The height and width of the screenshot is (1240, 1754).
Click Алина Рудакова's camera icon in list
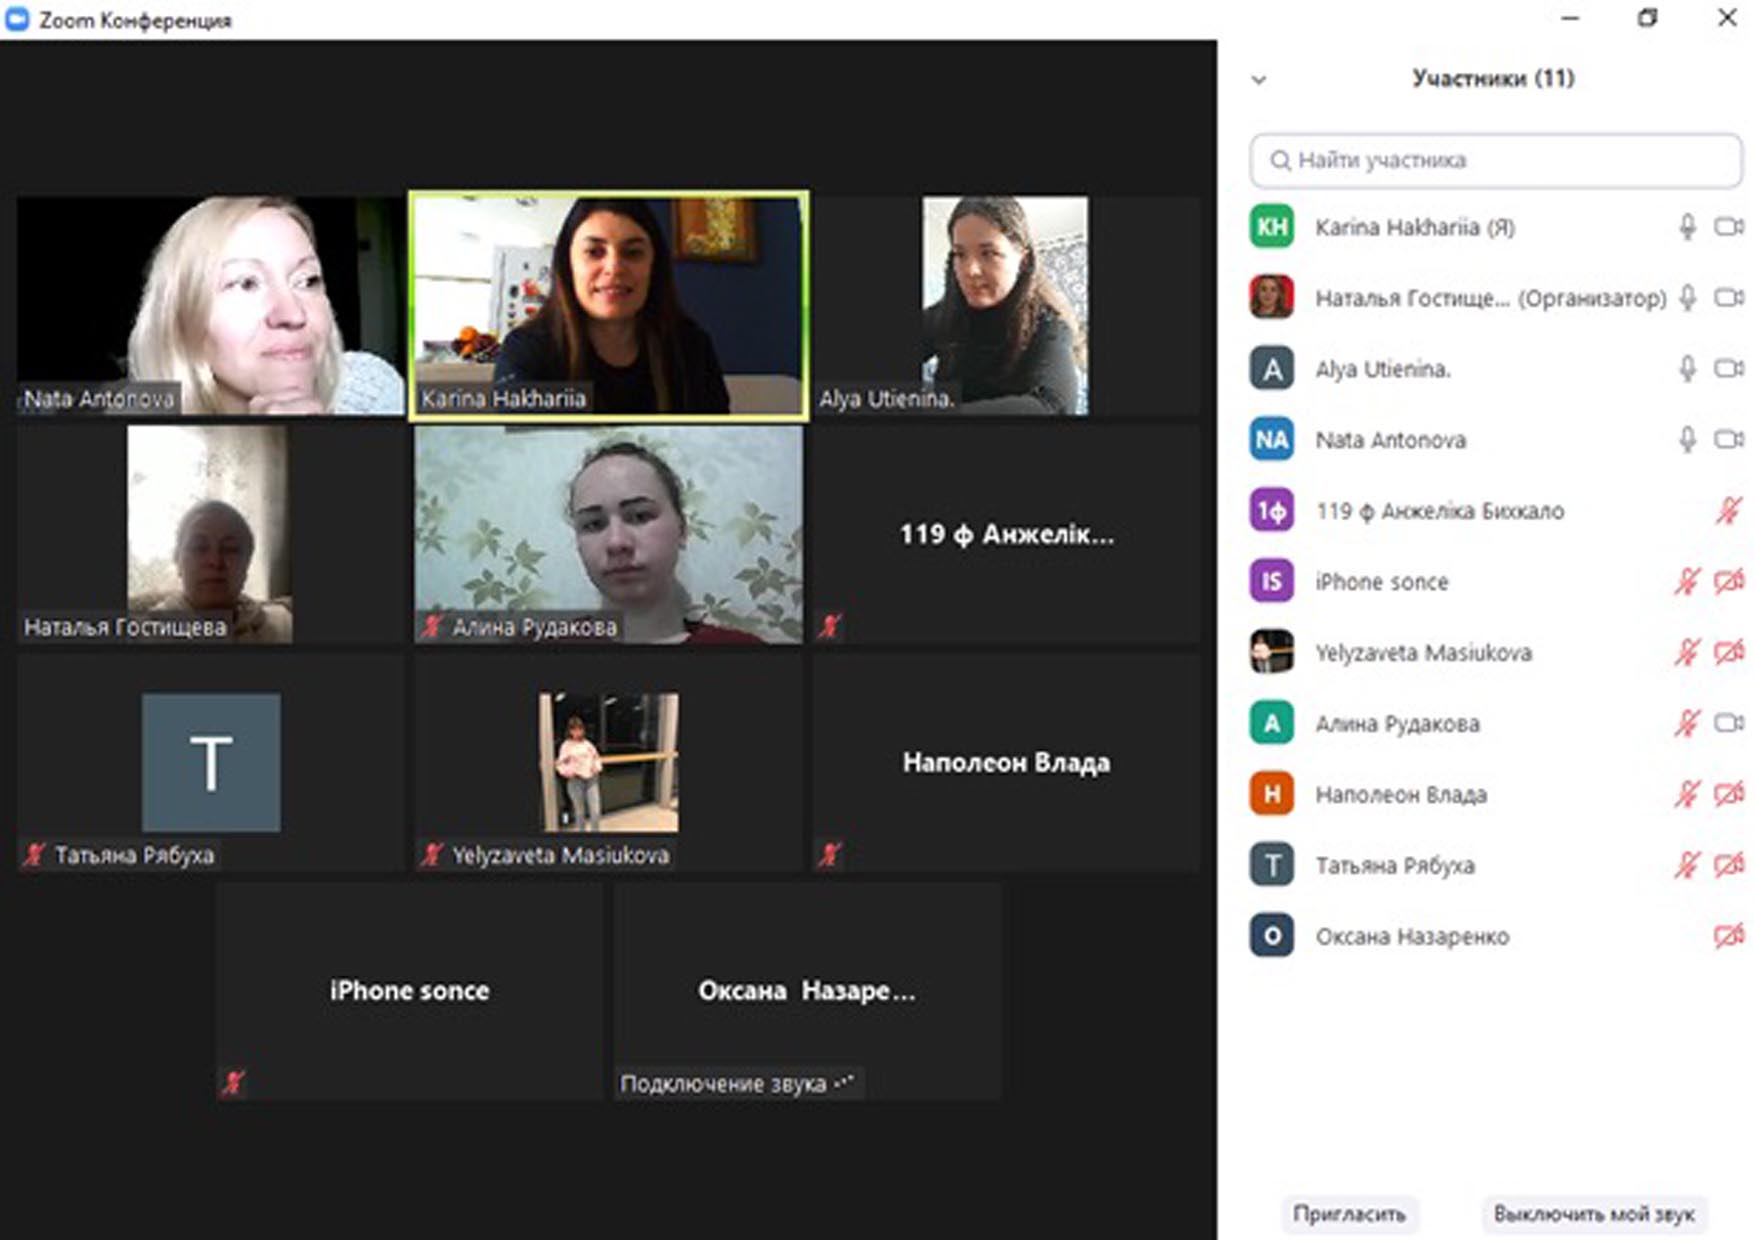[x=1729, y=723]
